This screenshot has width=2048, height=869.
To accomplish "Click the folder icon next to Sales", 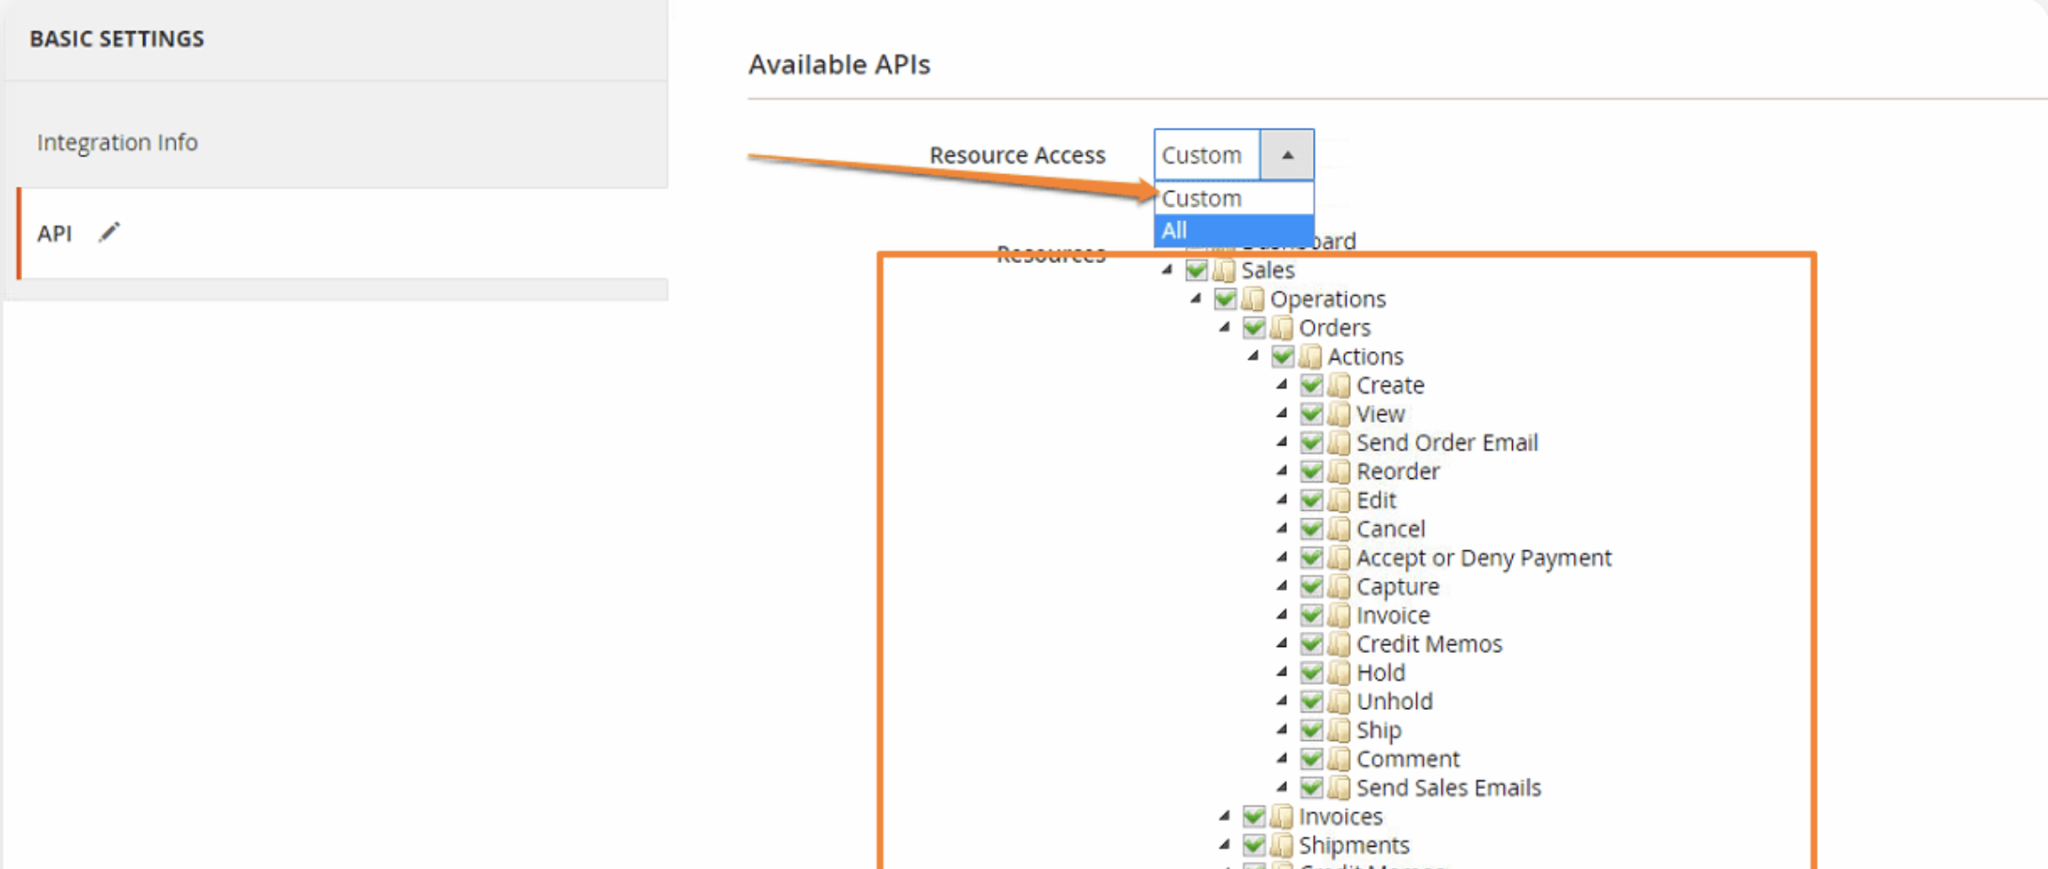I will [x=1224, y=270].
